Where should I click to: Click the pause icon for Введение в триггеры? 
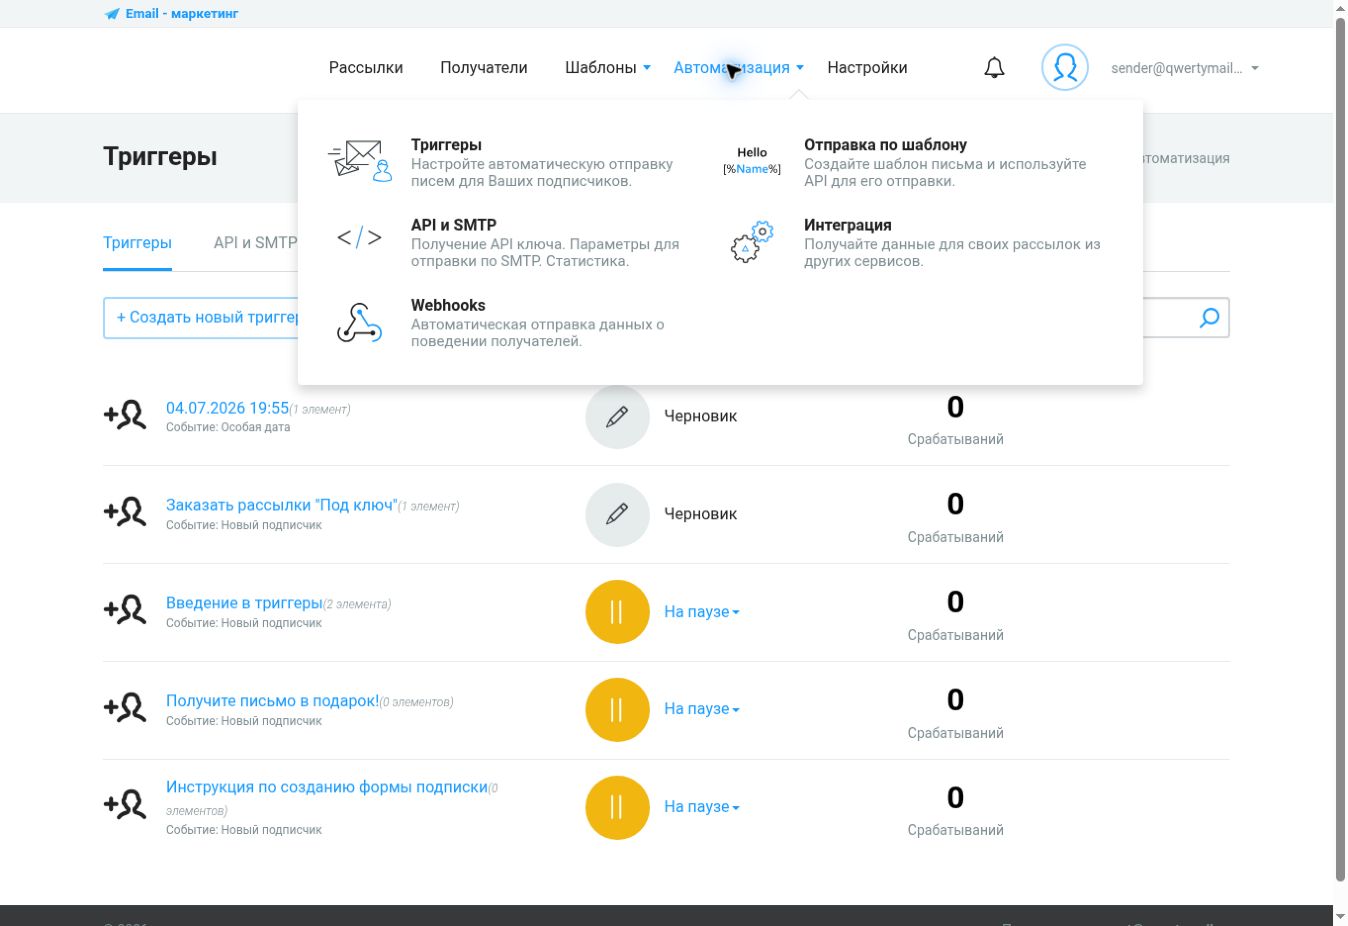pos(617,612)
